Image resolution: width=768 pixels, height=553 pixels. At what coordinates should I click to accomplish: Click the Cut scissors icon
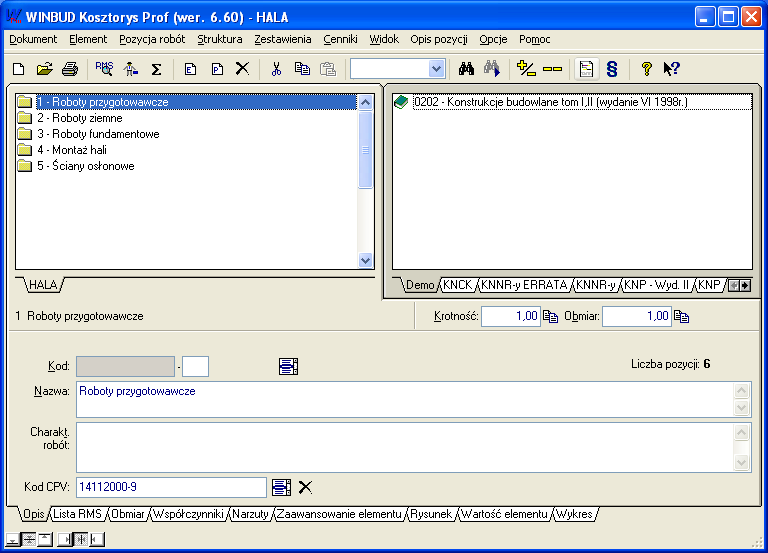click(x=276, y=69)
